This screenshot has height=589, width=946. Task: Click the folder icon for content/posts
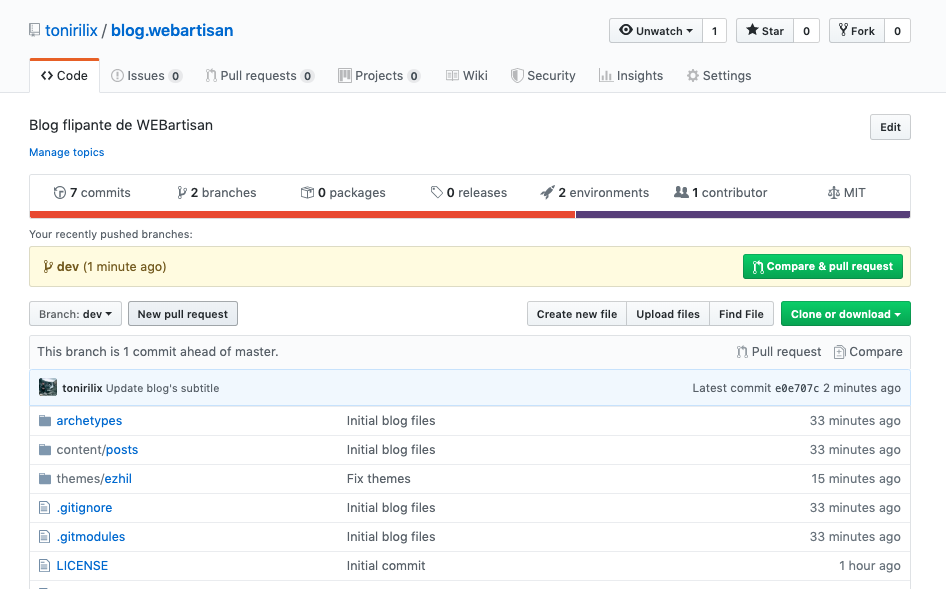tap(45, 450)
